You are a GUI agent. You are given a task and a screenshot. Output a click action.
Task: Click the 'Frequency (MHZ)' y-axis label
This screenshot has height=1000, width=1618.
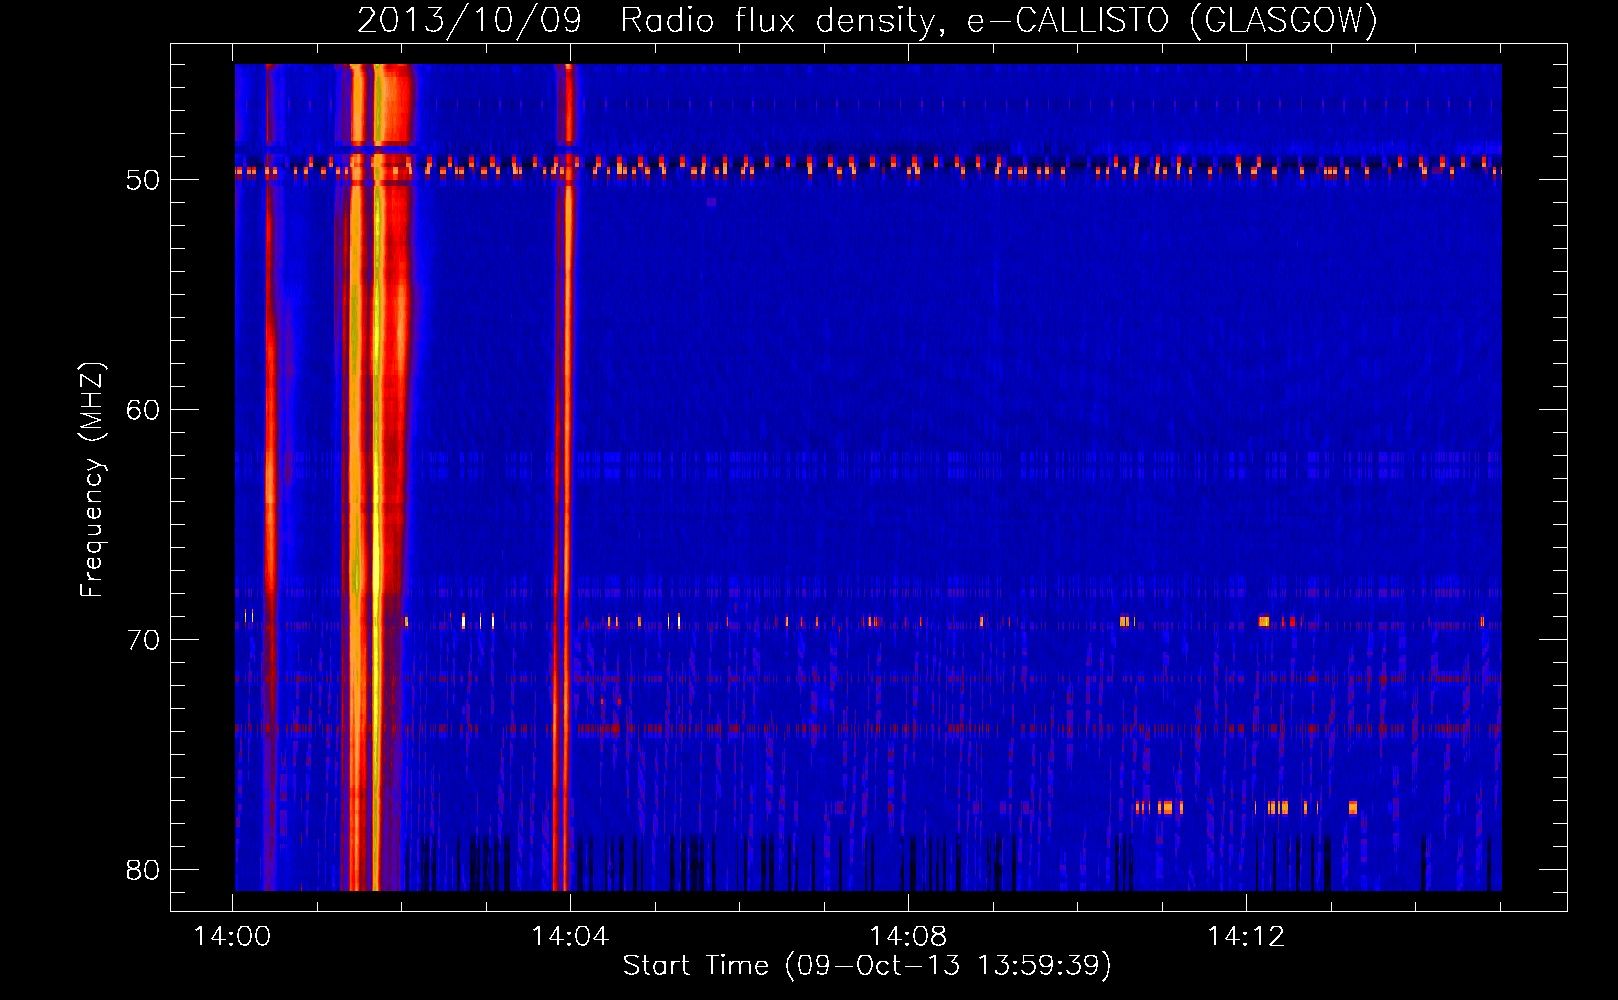click(92, 480)
